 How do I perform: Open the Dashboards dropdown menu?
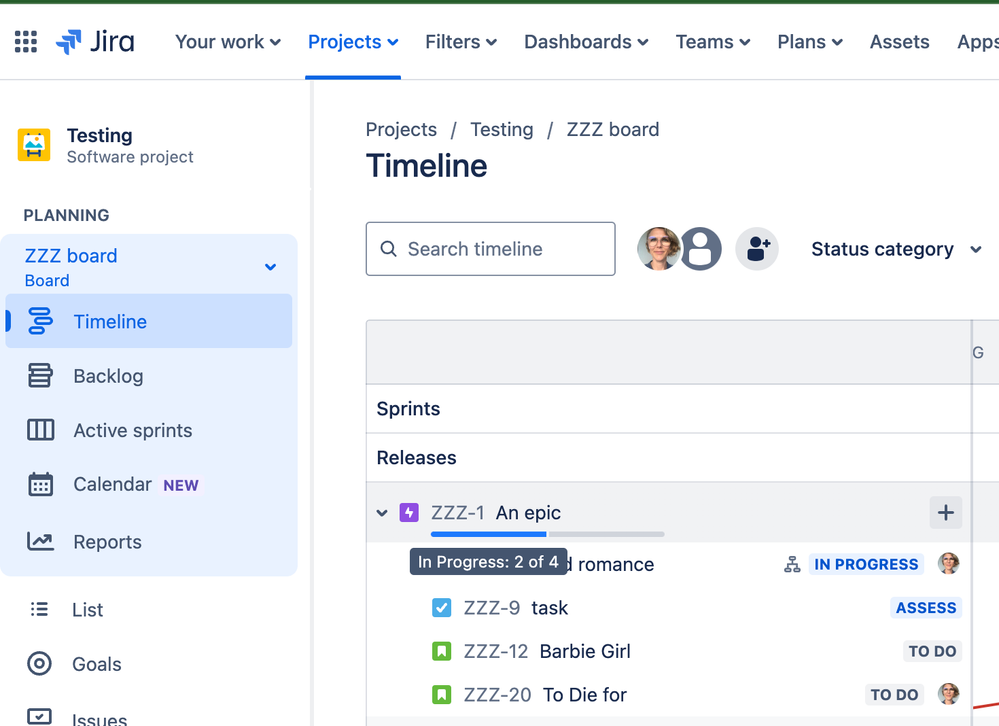click(x=586, y=42)
